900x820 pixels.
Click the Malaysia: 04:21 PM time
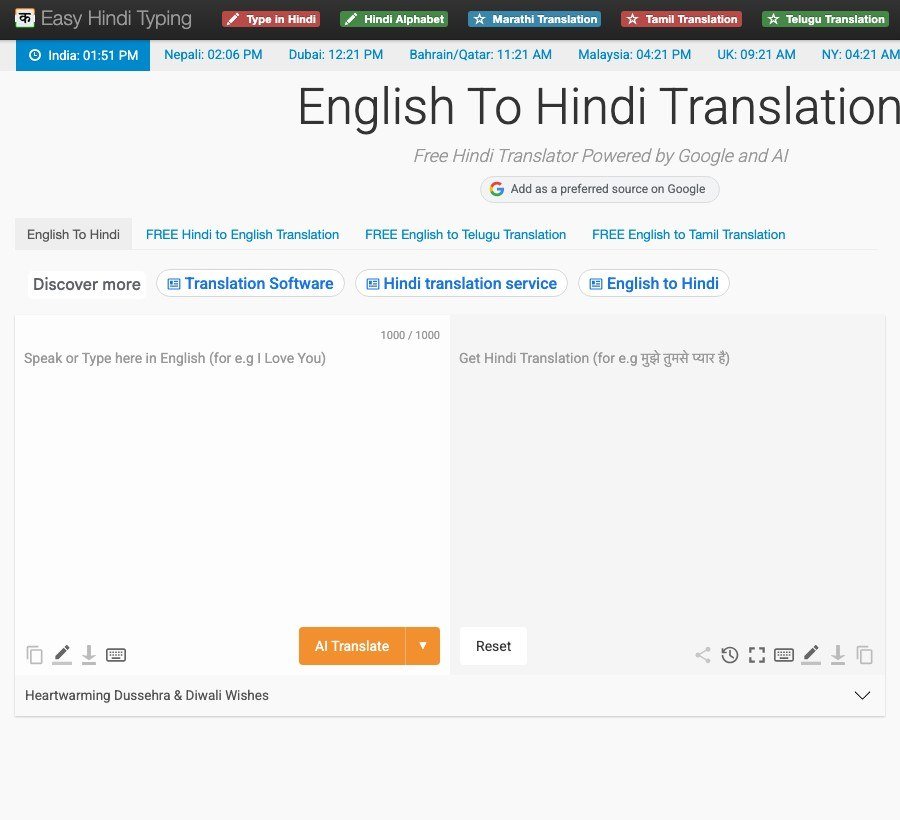click(634, 55)
